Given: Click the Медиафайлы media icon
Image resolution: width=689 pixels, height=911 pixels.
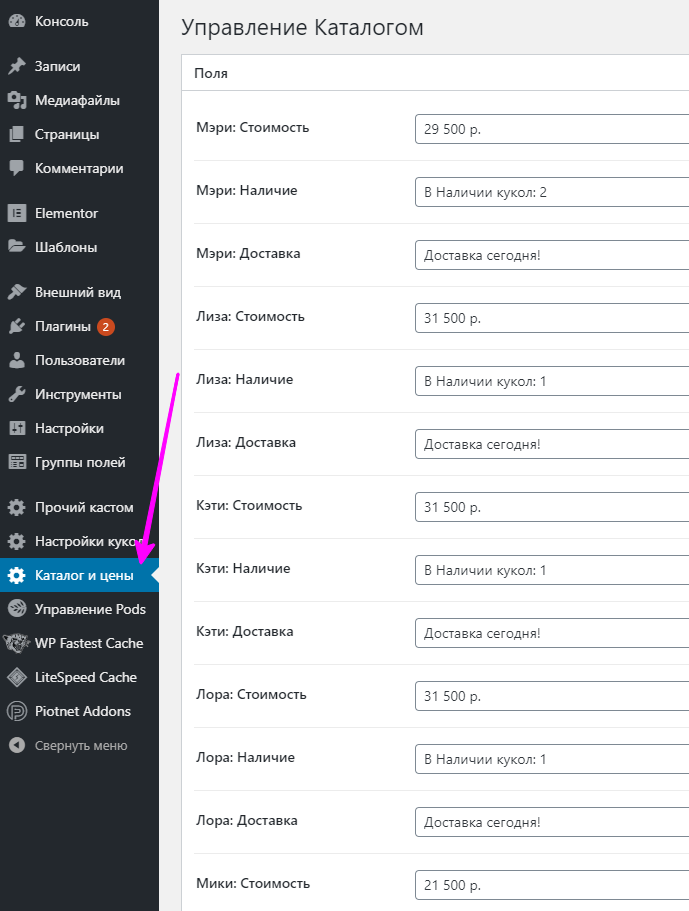Looking at the screenshot, I should click(16, 100).
